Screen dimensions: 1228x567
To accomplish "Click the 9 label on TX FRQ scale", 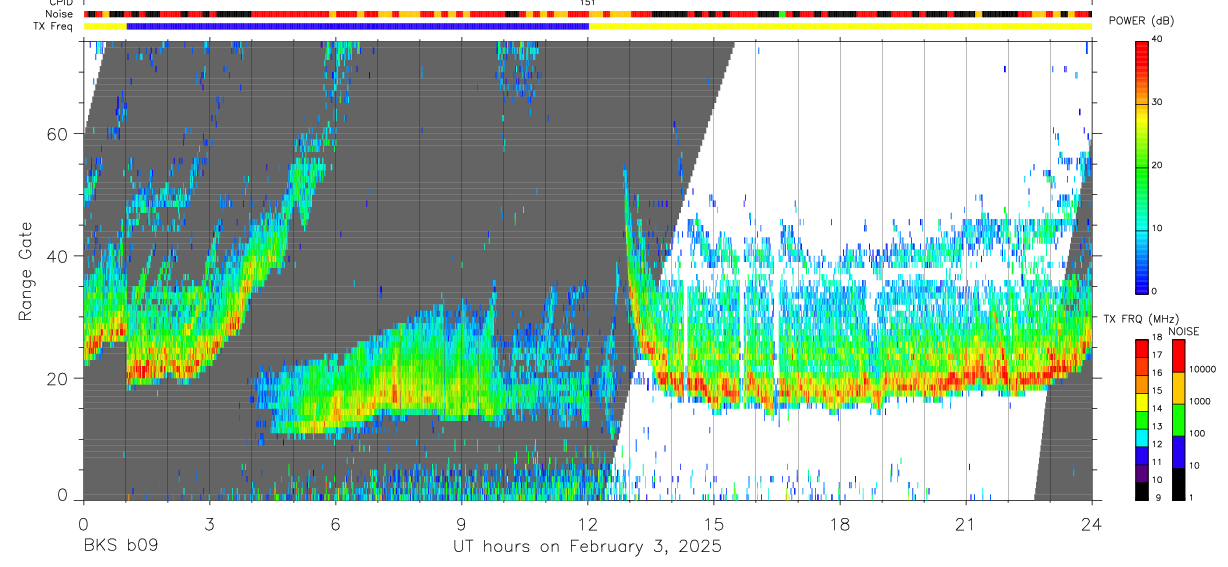I will pyautogui.click(x=1158, y=497).
